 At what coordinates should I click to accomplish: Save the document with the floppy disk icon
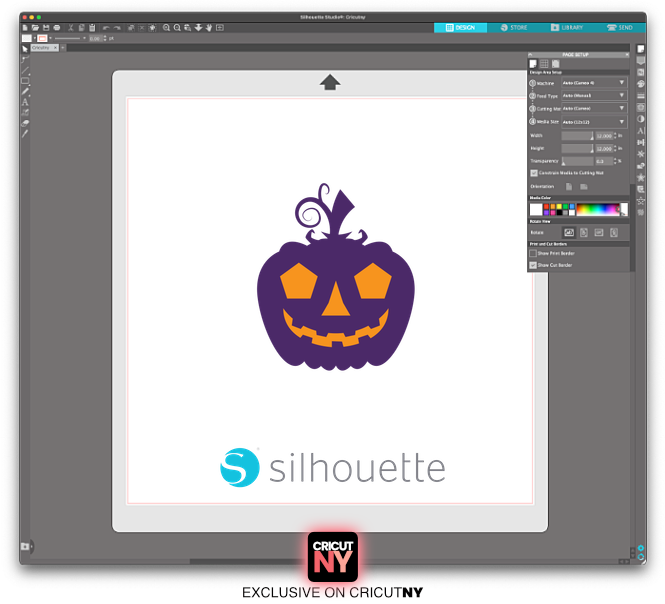pyautogui.click(x=46, y=28)
